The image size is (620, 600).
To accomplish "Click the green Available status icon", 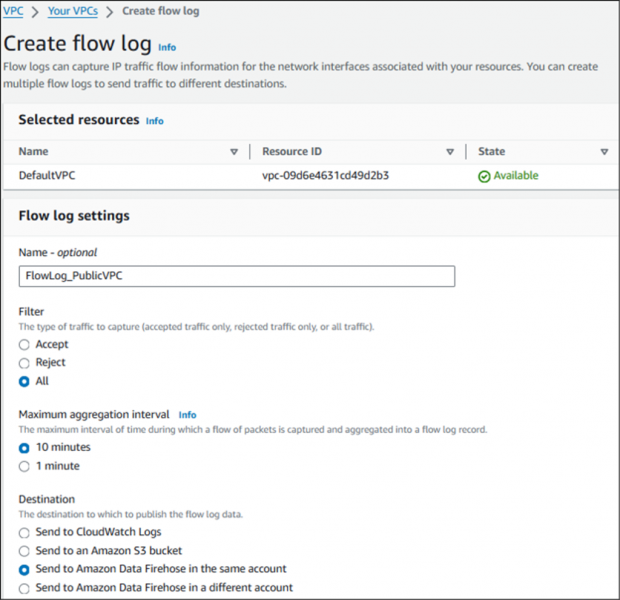I will click(x=484, y=176).
